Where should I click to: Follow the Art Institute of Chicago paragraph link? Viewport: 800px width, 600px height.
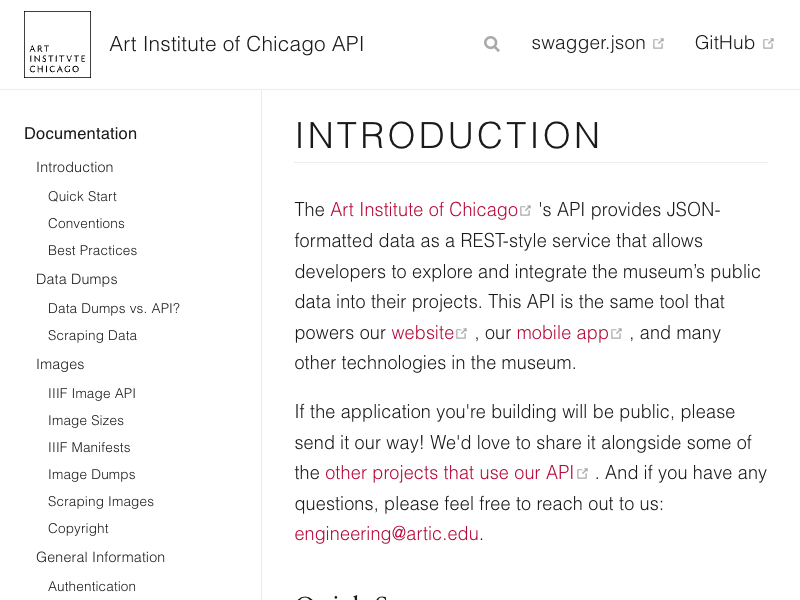tap(424, 210)
